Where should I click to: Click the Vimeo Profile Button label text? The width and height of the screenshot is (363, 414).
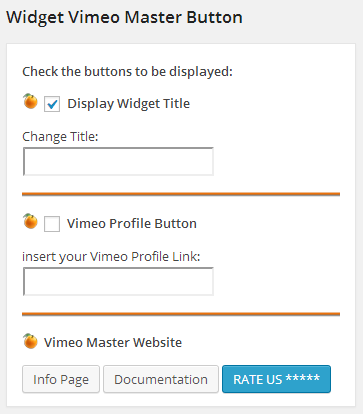point(132,223)
